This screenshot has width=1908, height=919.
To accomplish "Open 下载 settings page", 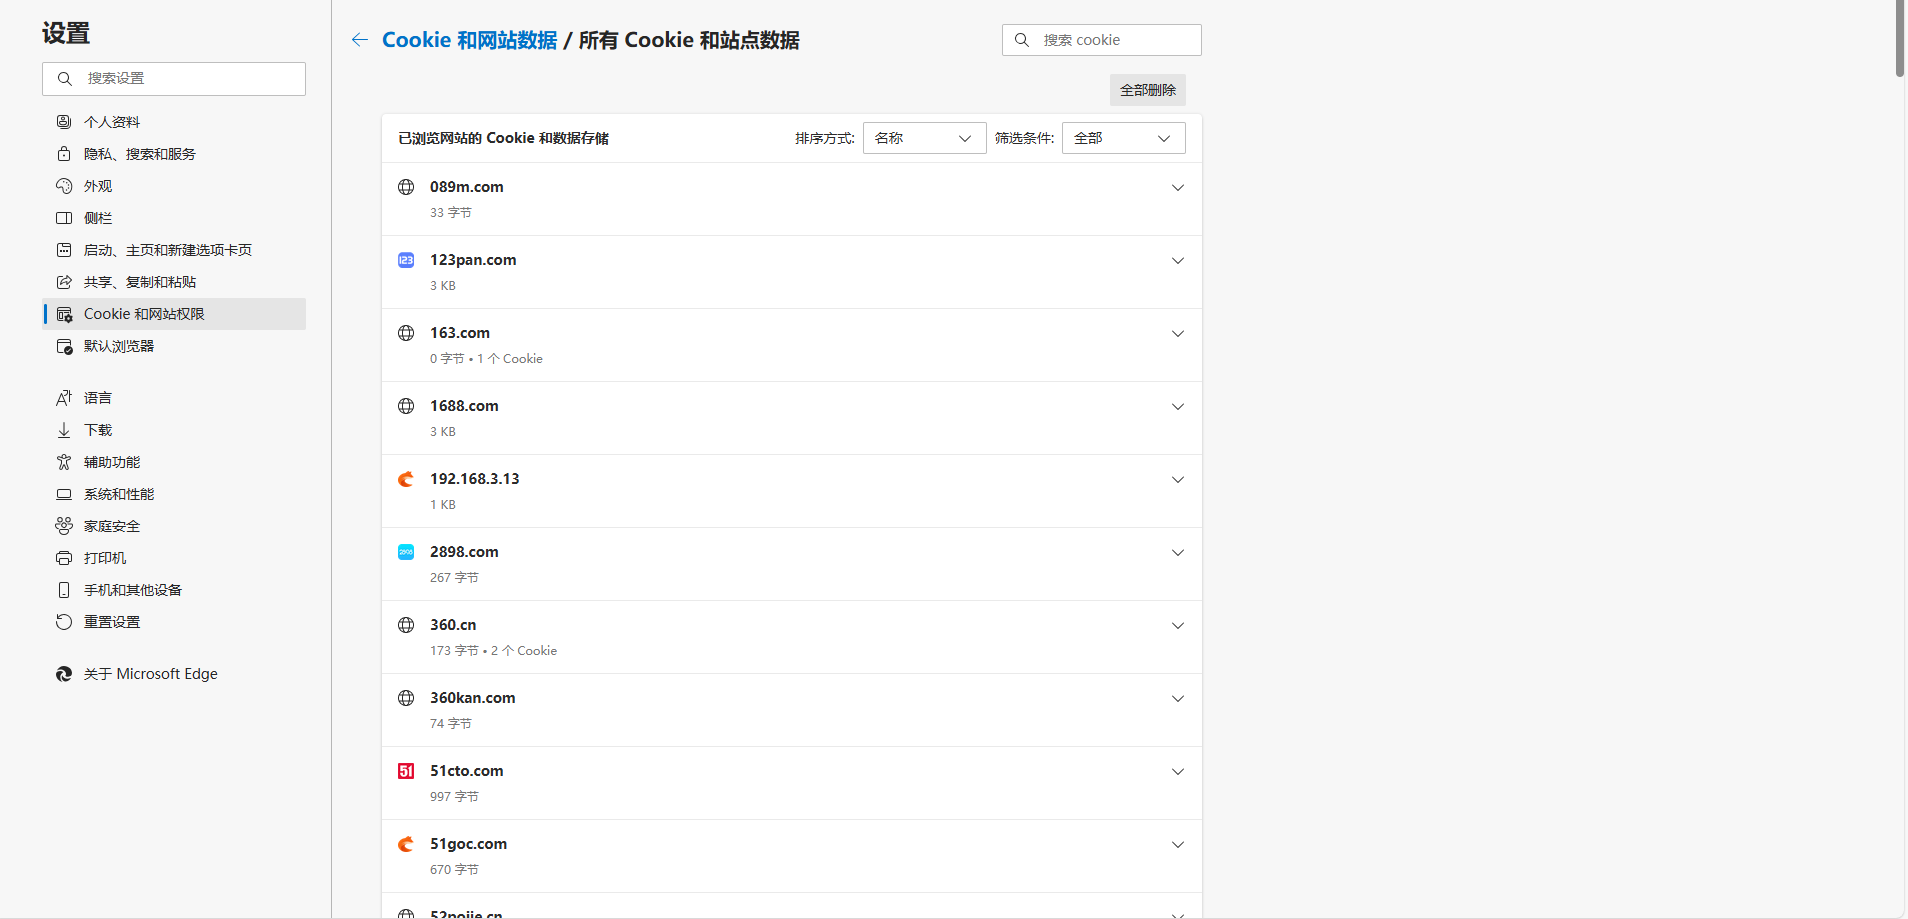I will 174,430.
